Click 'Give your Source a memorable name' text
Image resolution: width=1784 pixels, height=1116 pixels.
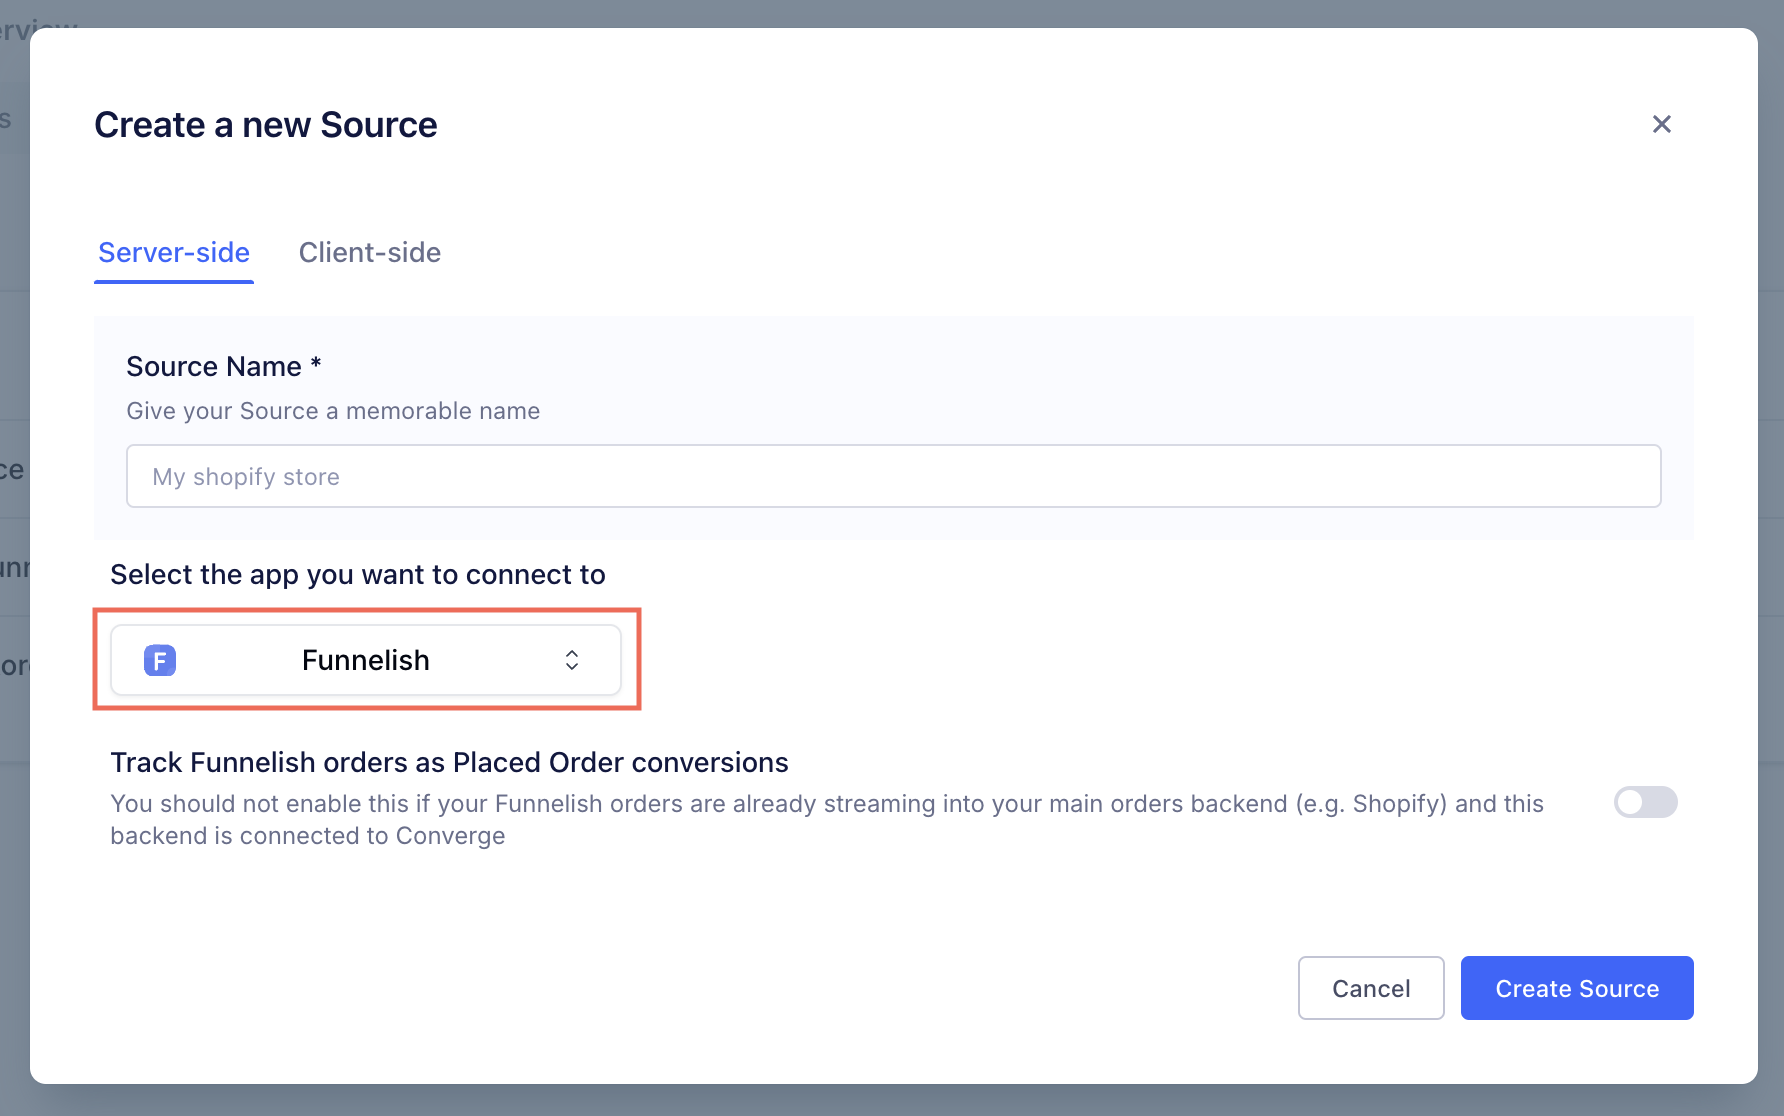point(333,411)
